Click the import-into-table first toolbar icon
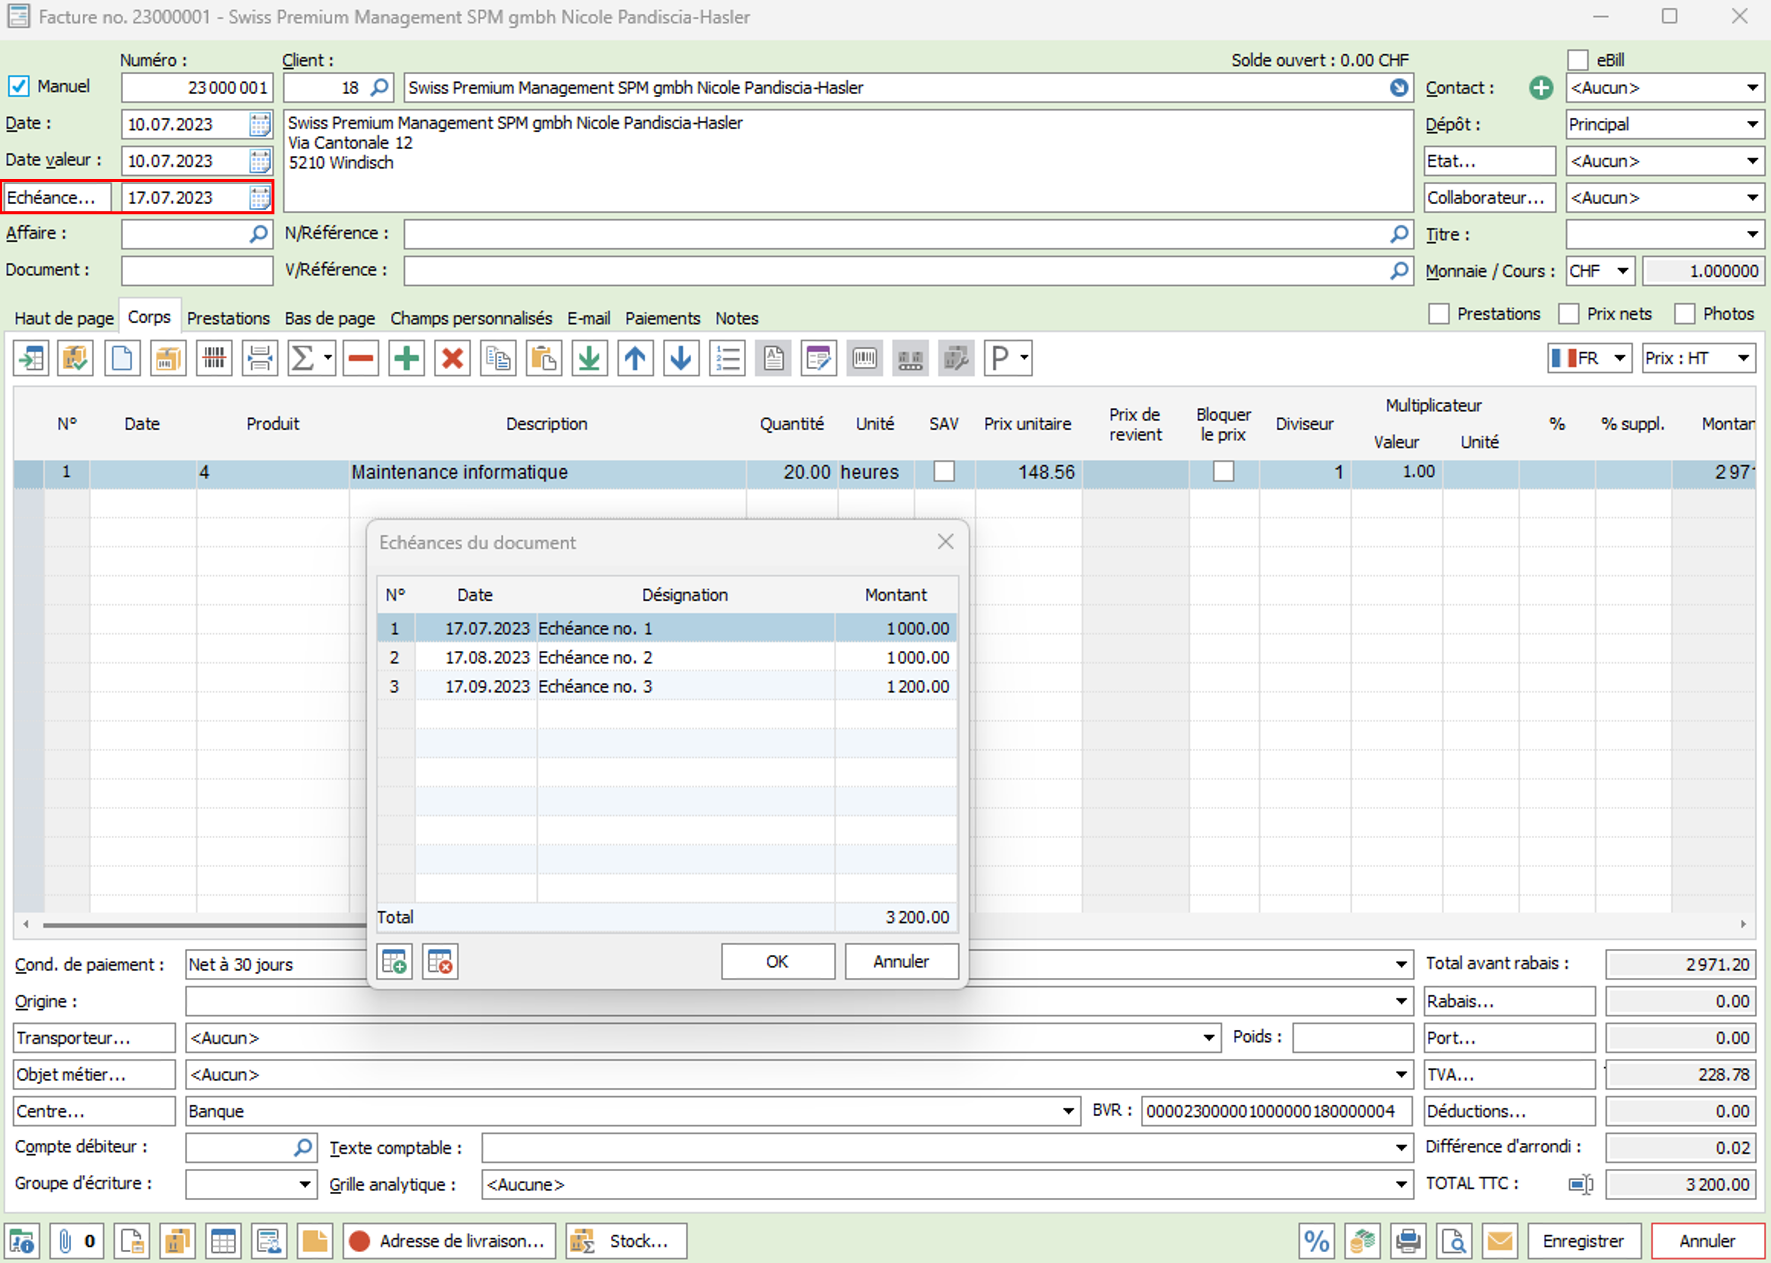Screen dimensions: 1771x1263 [x=31, y=358]
